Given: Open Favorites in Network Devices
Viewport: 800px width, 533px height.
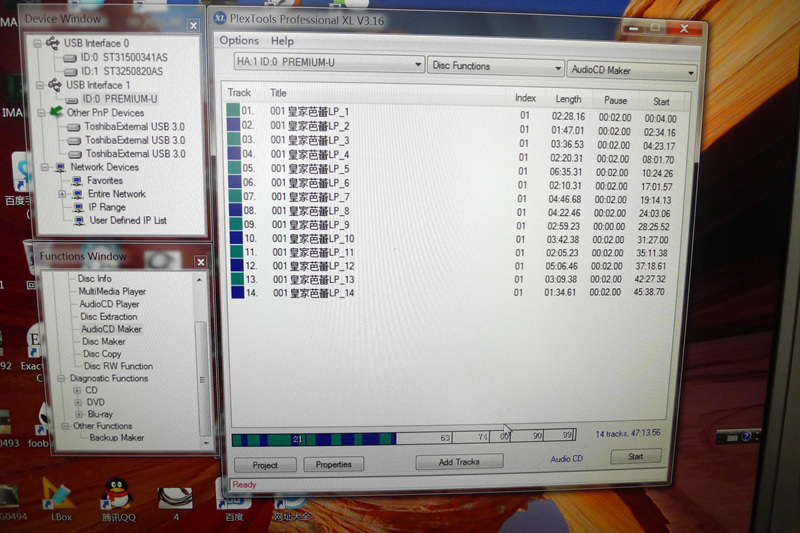Looking at the screenshot, I should (105, 181).
